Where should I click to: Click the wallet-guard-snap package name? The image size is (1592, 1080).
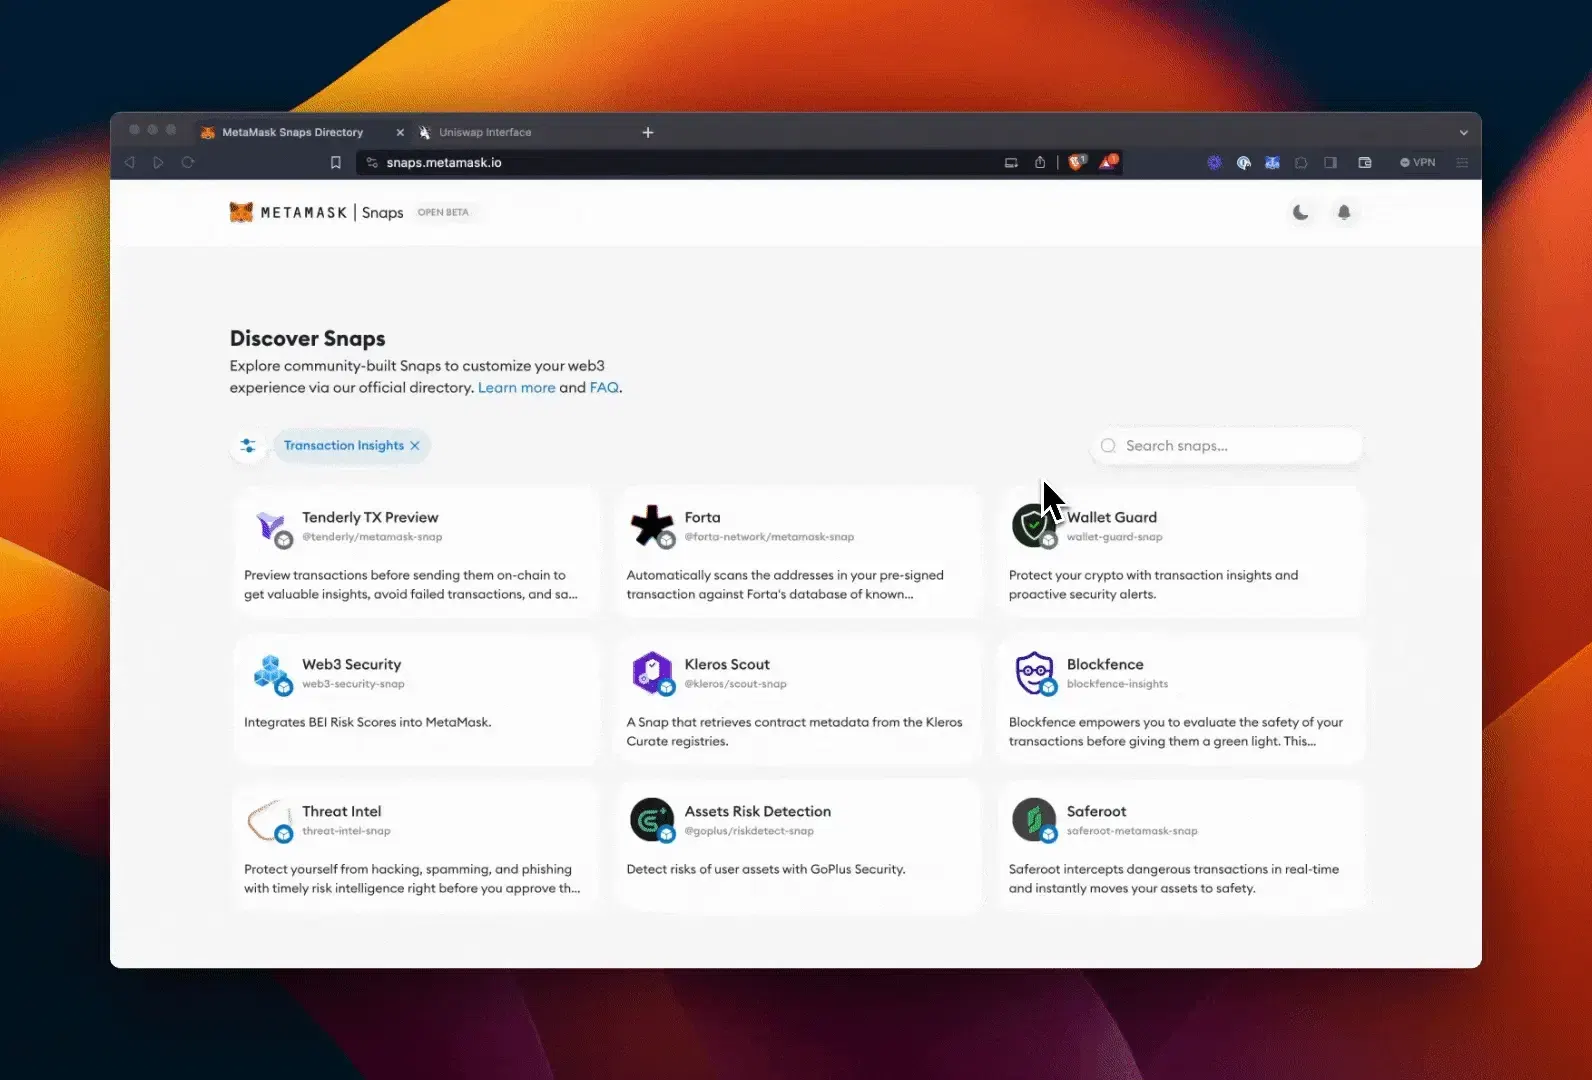1114,537
